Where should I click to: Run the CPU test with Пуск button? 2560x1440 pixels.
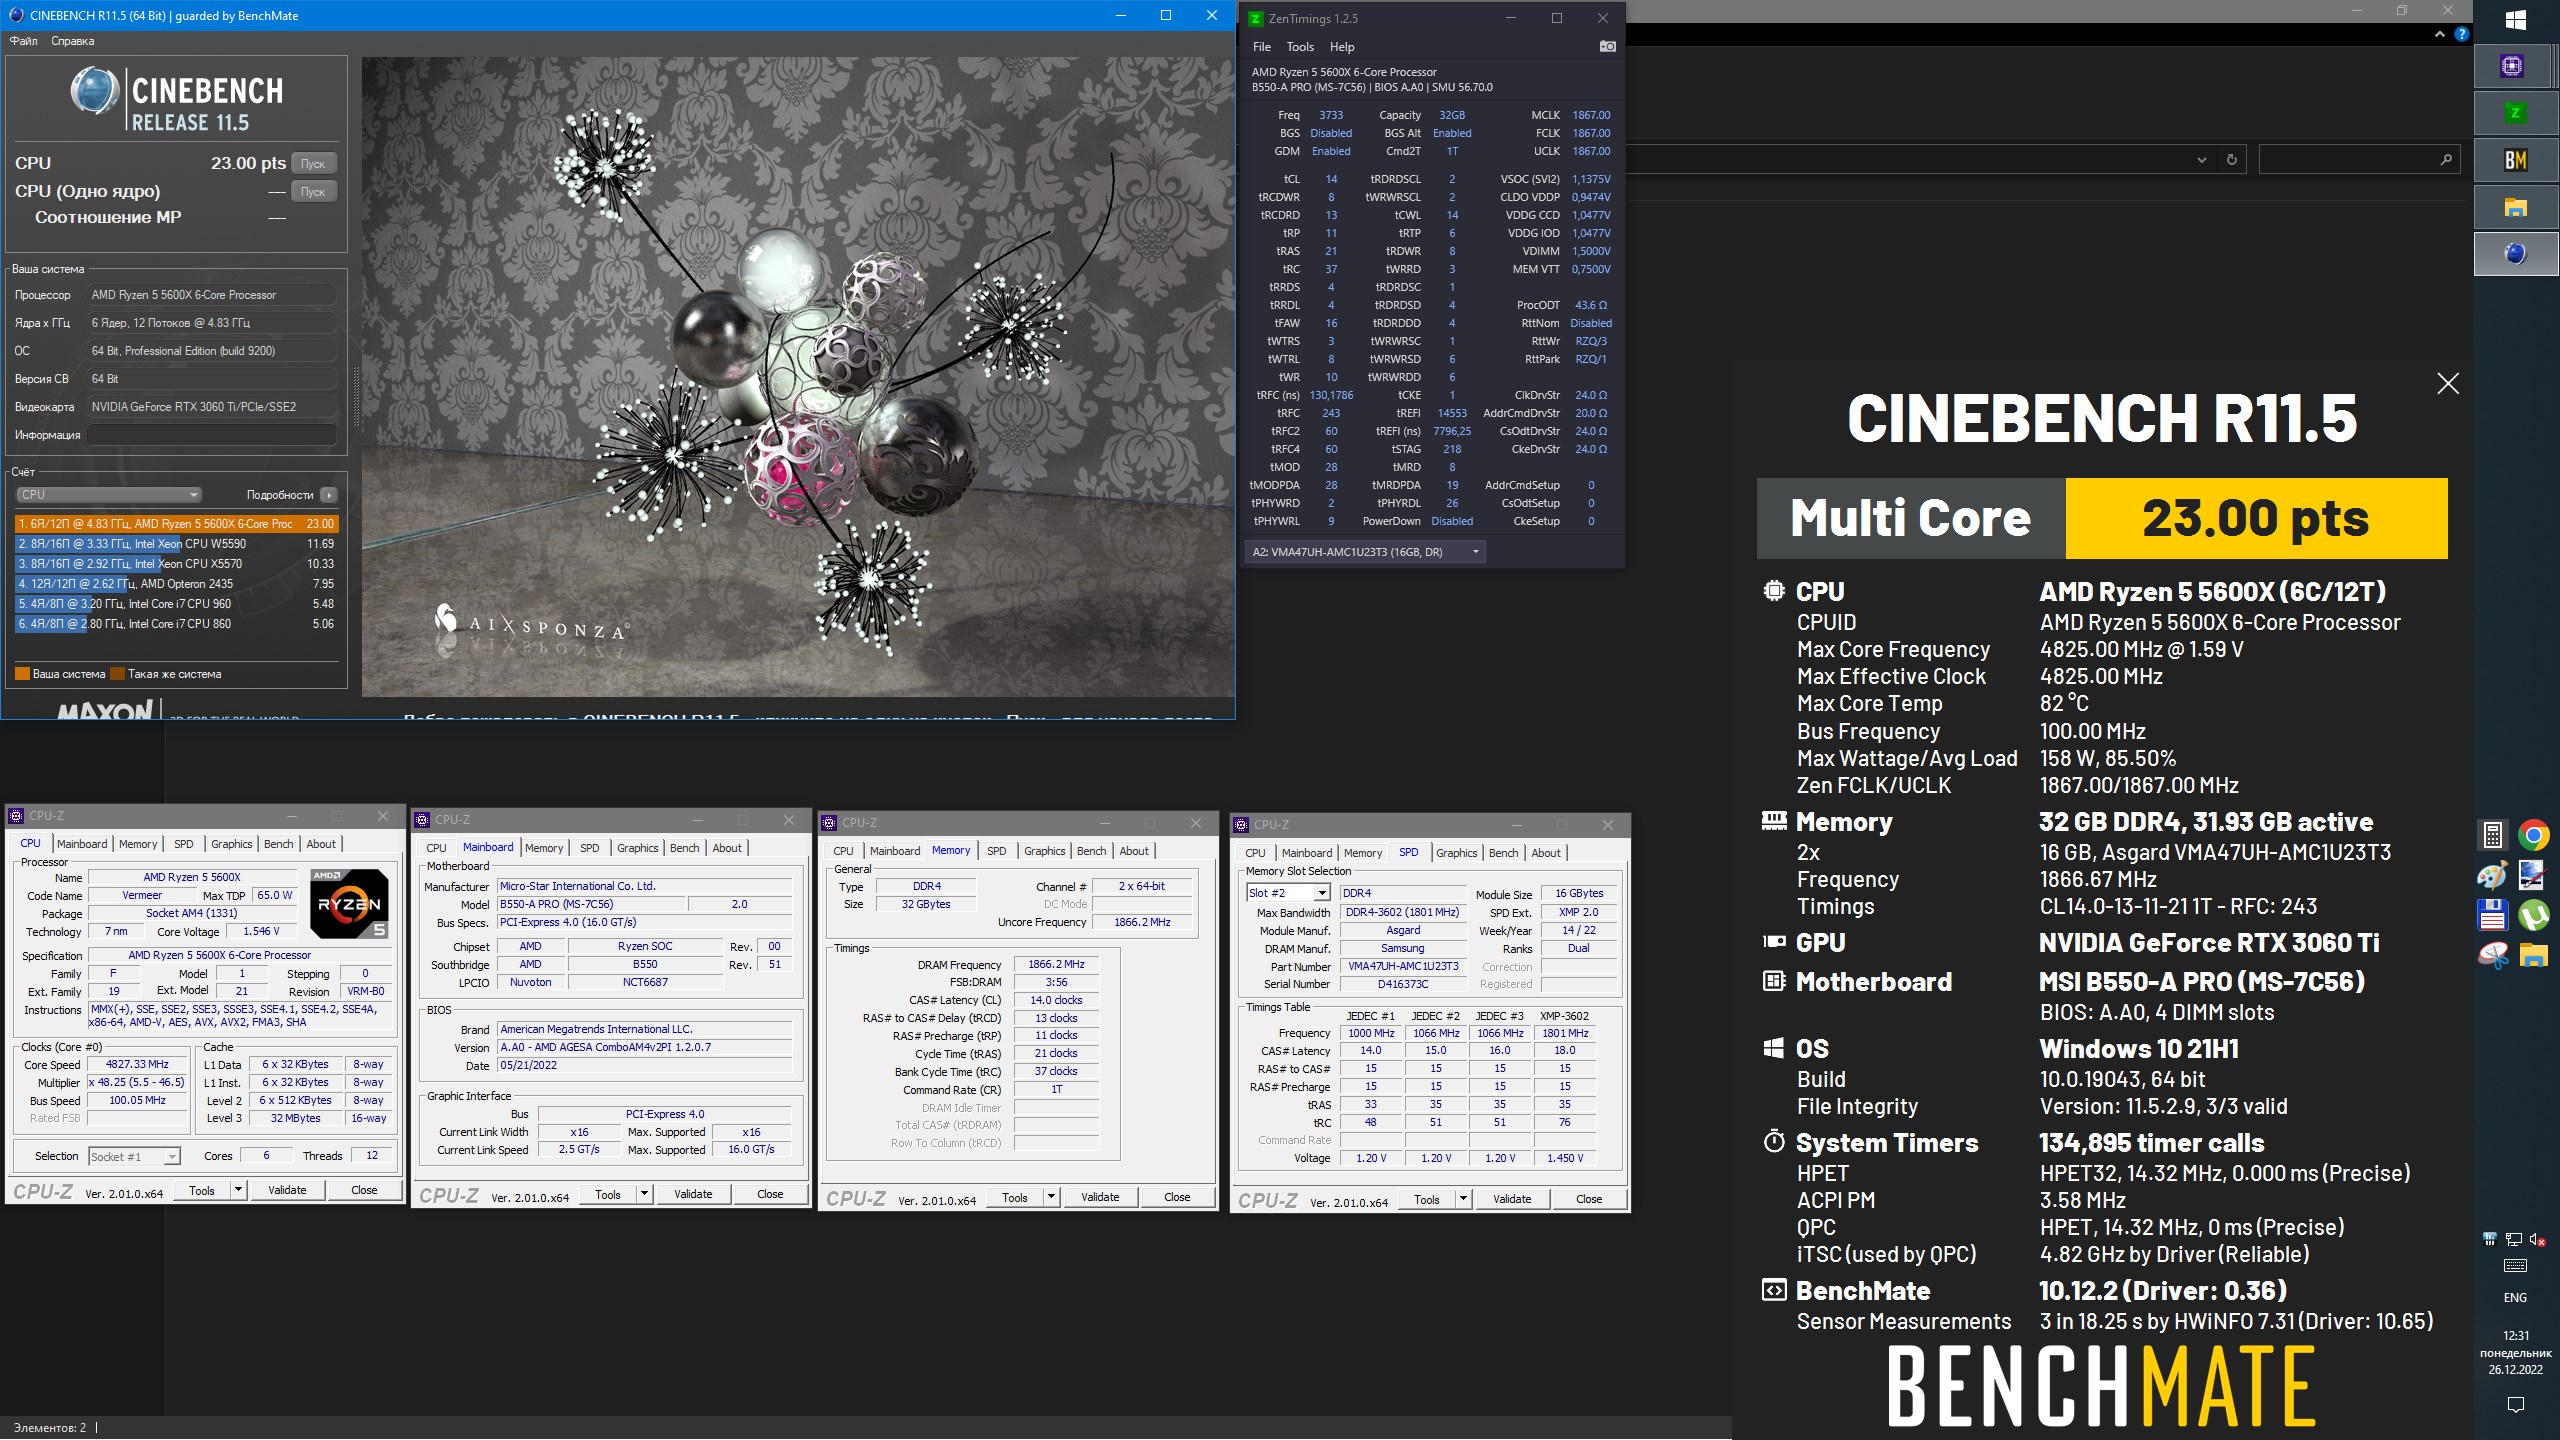click(x=314, y=163)
